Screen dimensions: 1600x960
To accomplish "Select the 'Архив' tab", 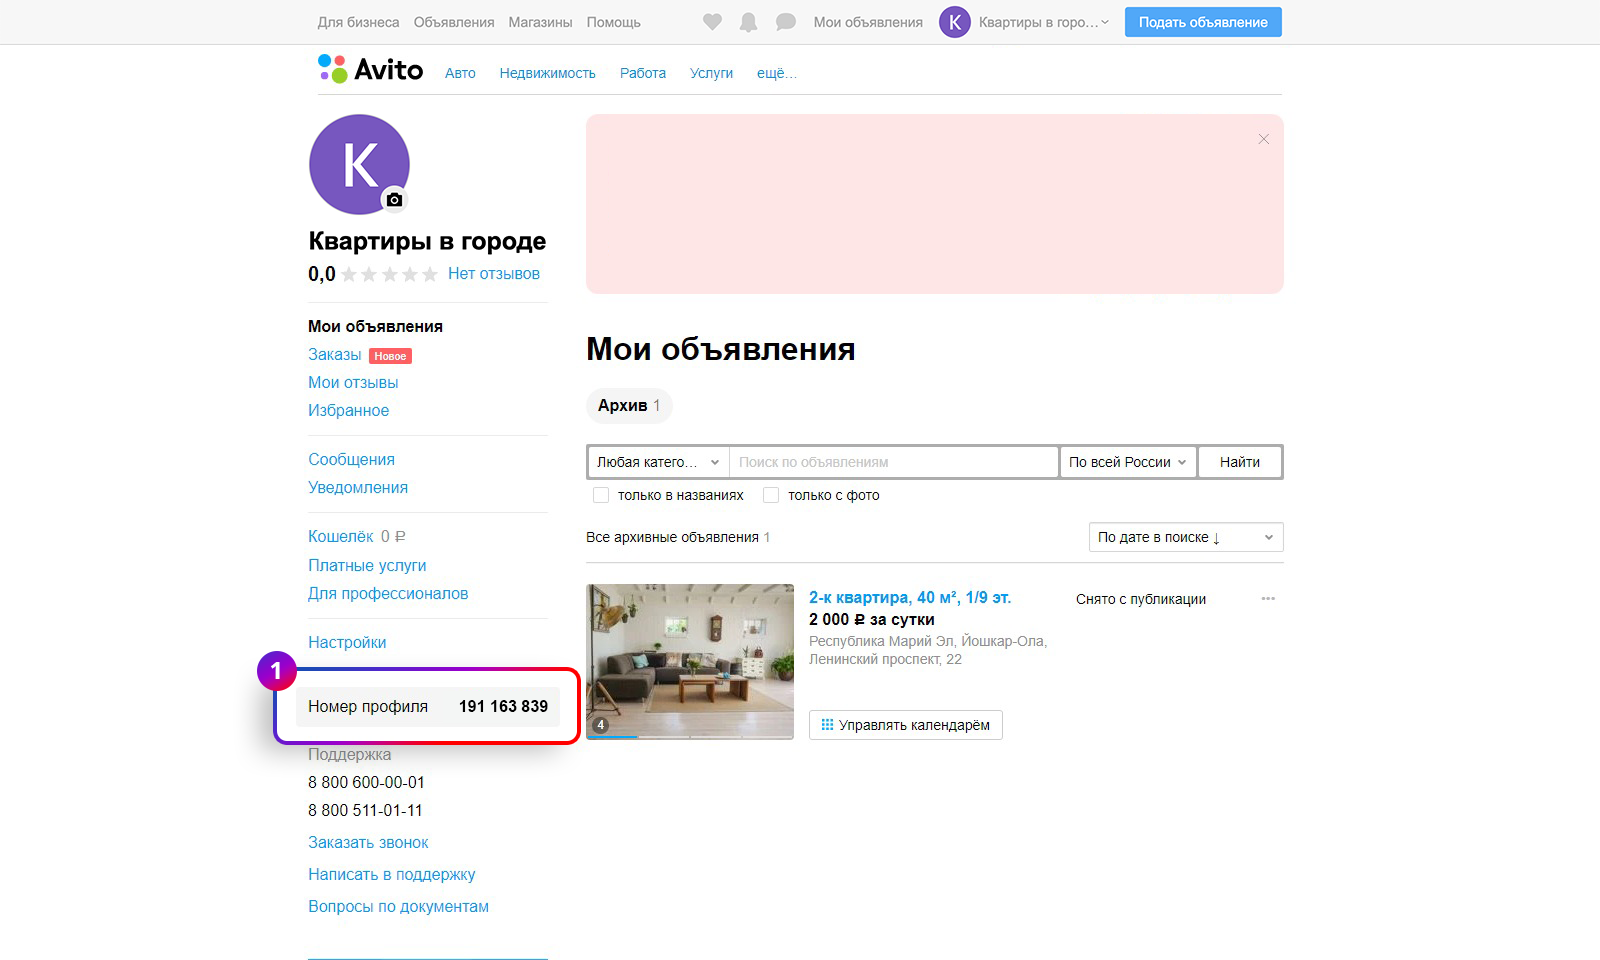I will click(x=629, y=405).
